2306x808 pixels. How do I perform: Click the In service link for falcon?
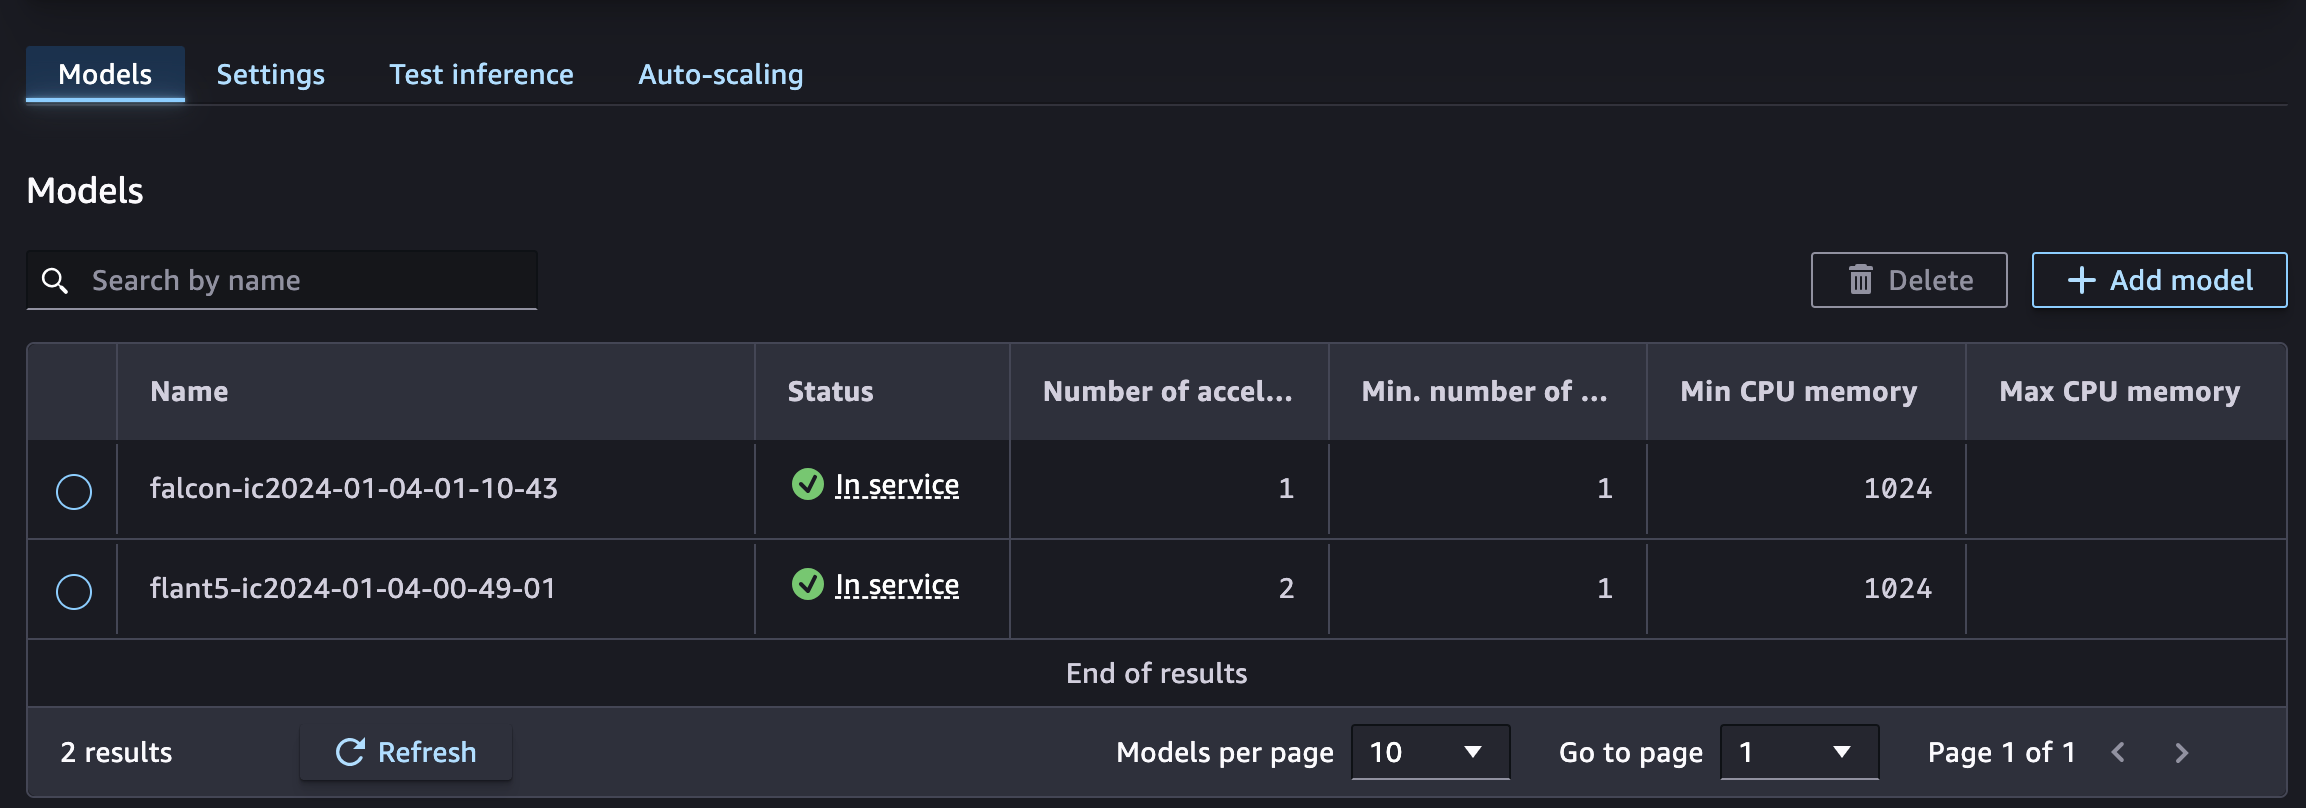(x=897, y=485)
